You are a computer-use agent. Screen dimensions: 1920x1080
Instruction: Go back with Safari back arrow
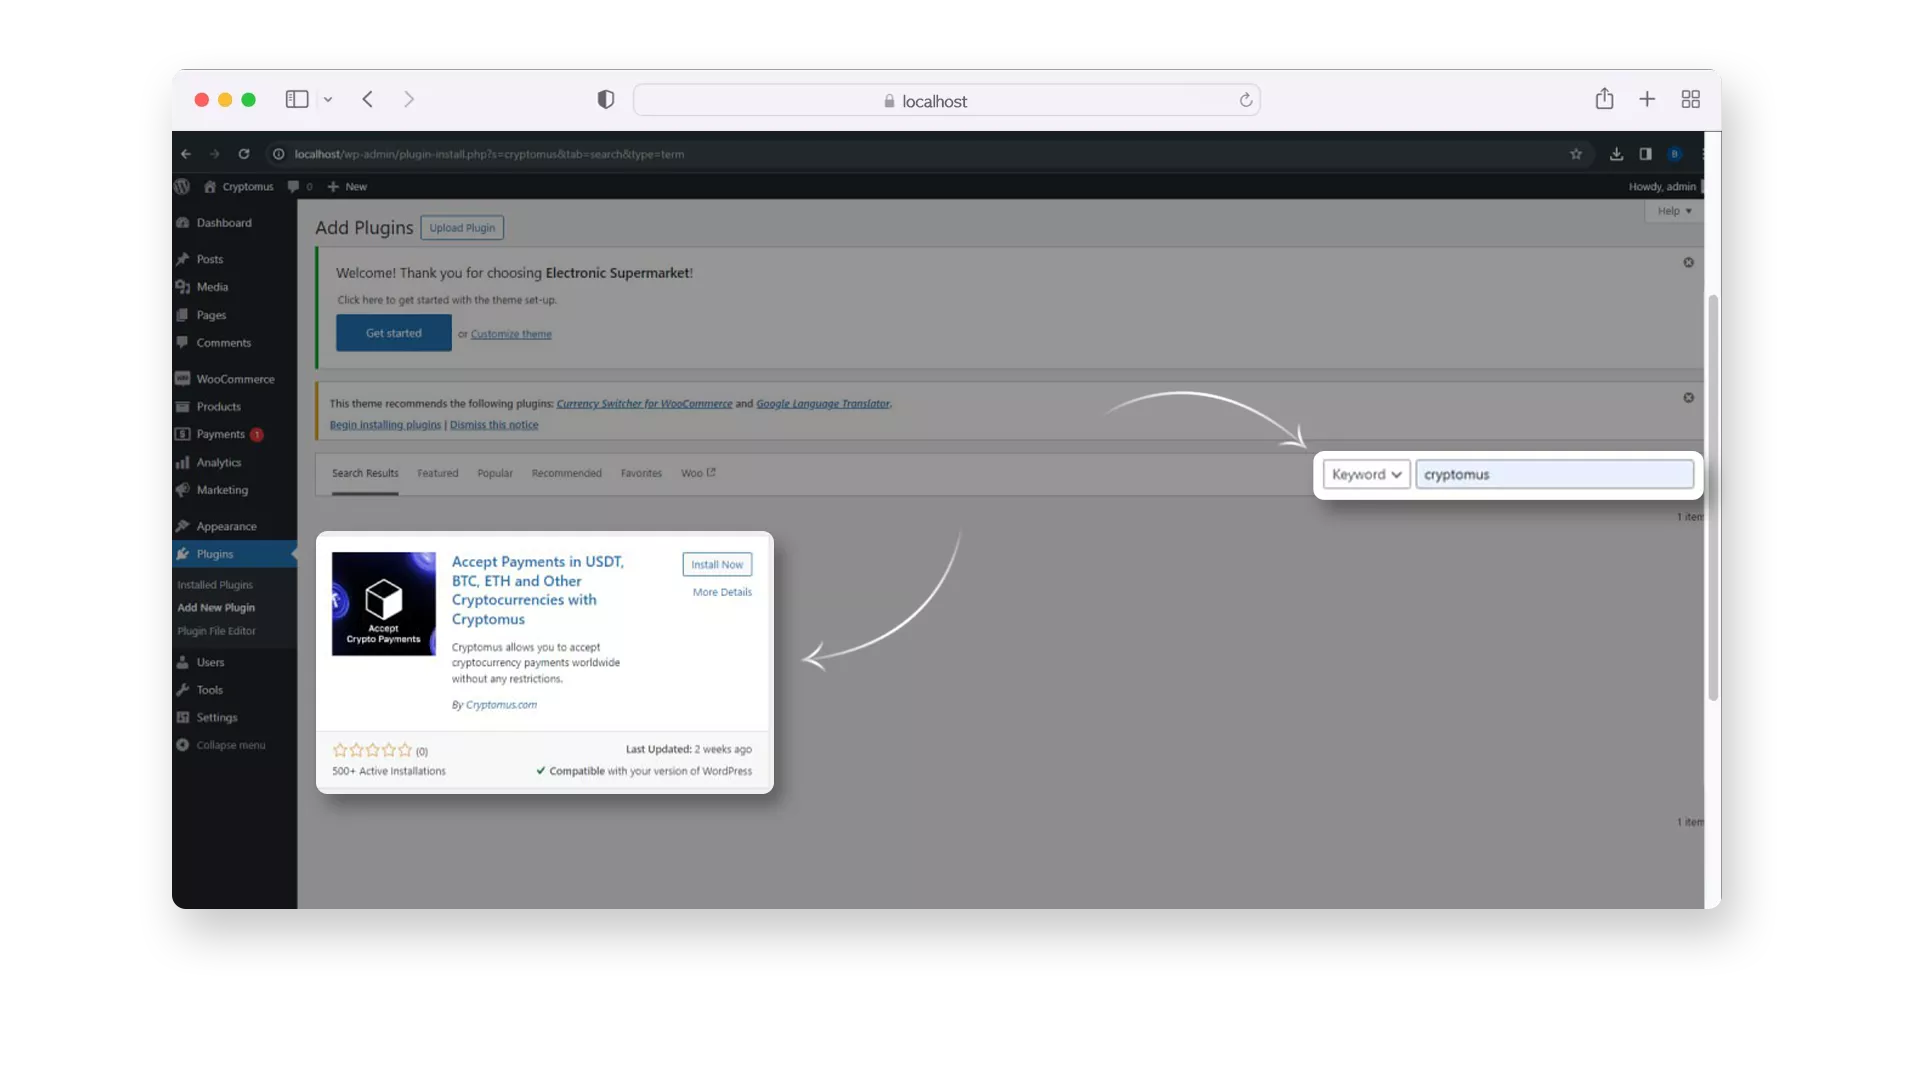pos(368,99)
